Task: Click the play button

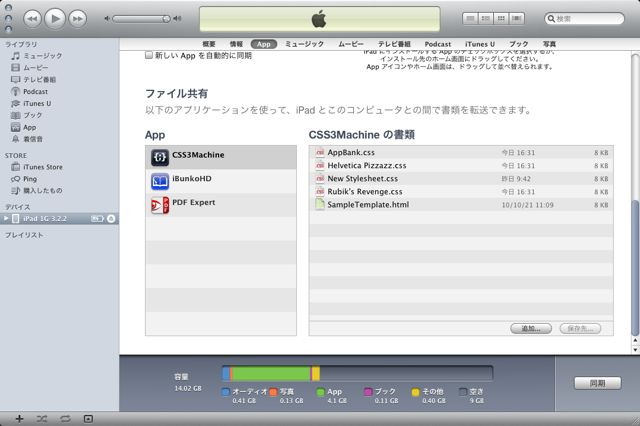Action: tap(55, 18)
